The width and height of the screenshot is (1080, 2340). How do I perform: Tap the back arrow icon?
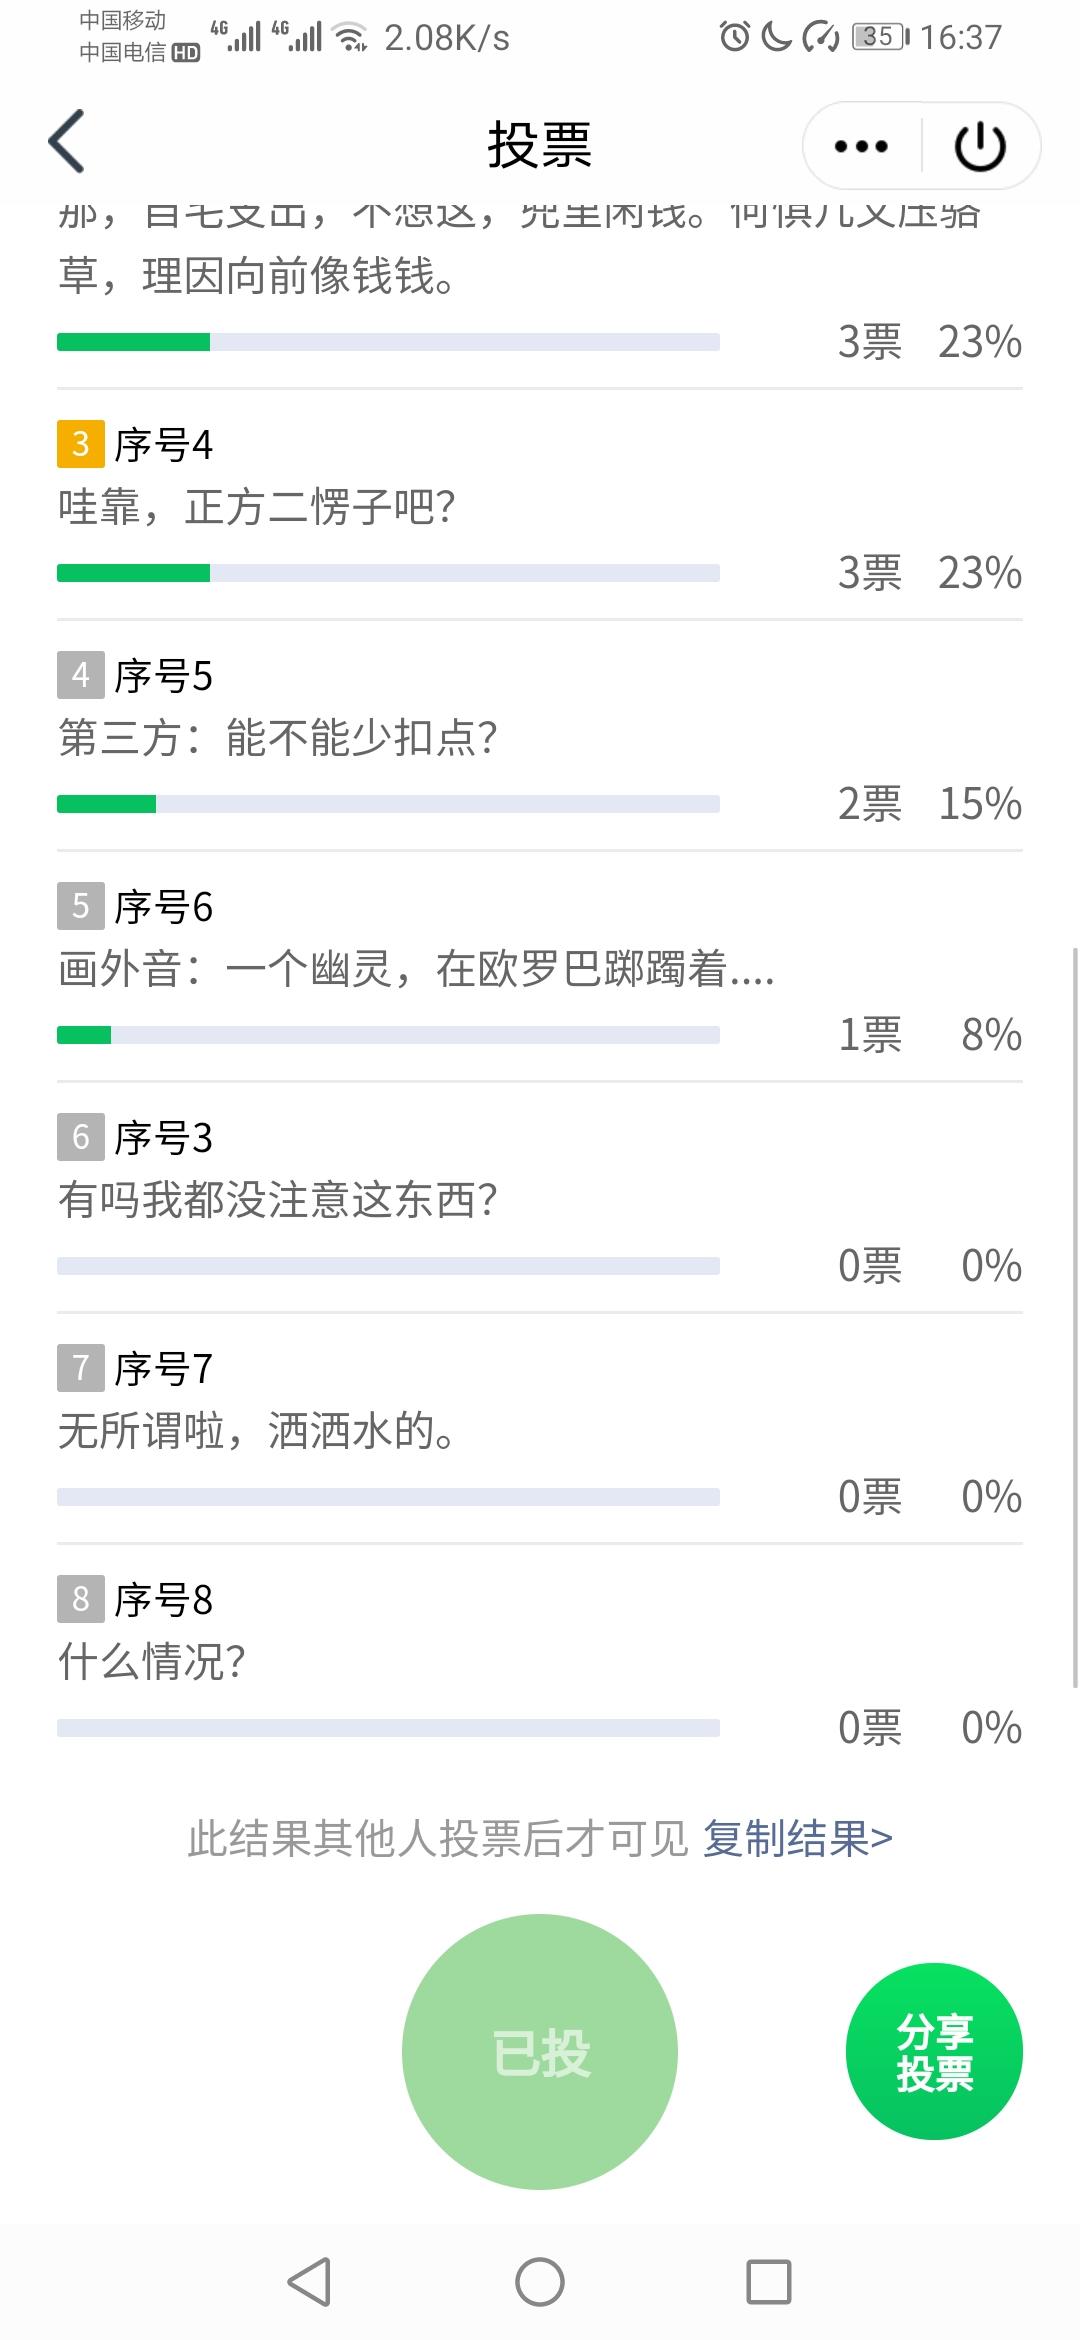[67, 142]
